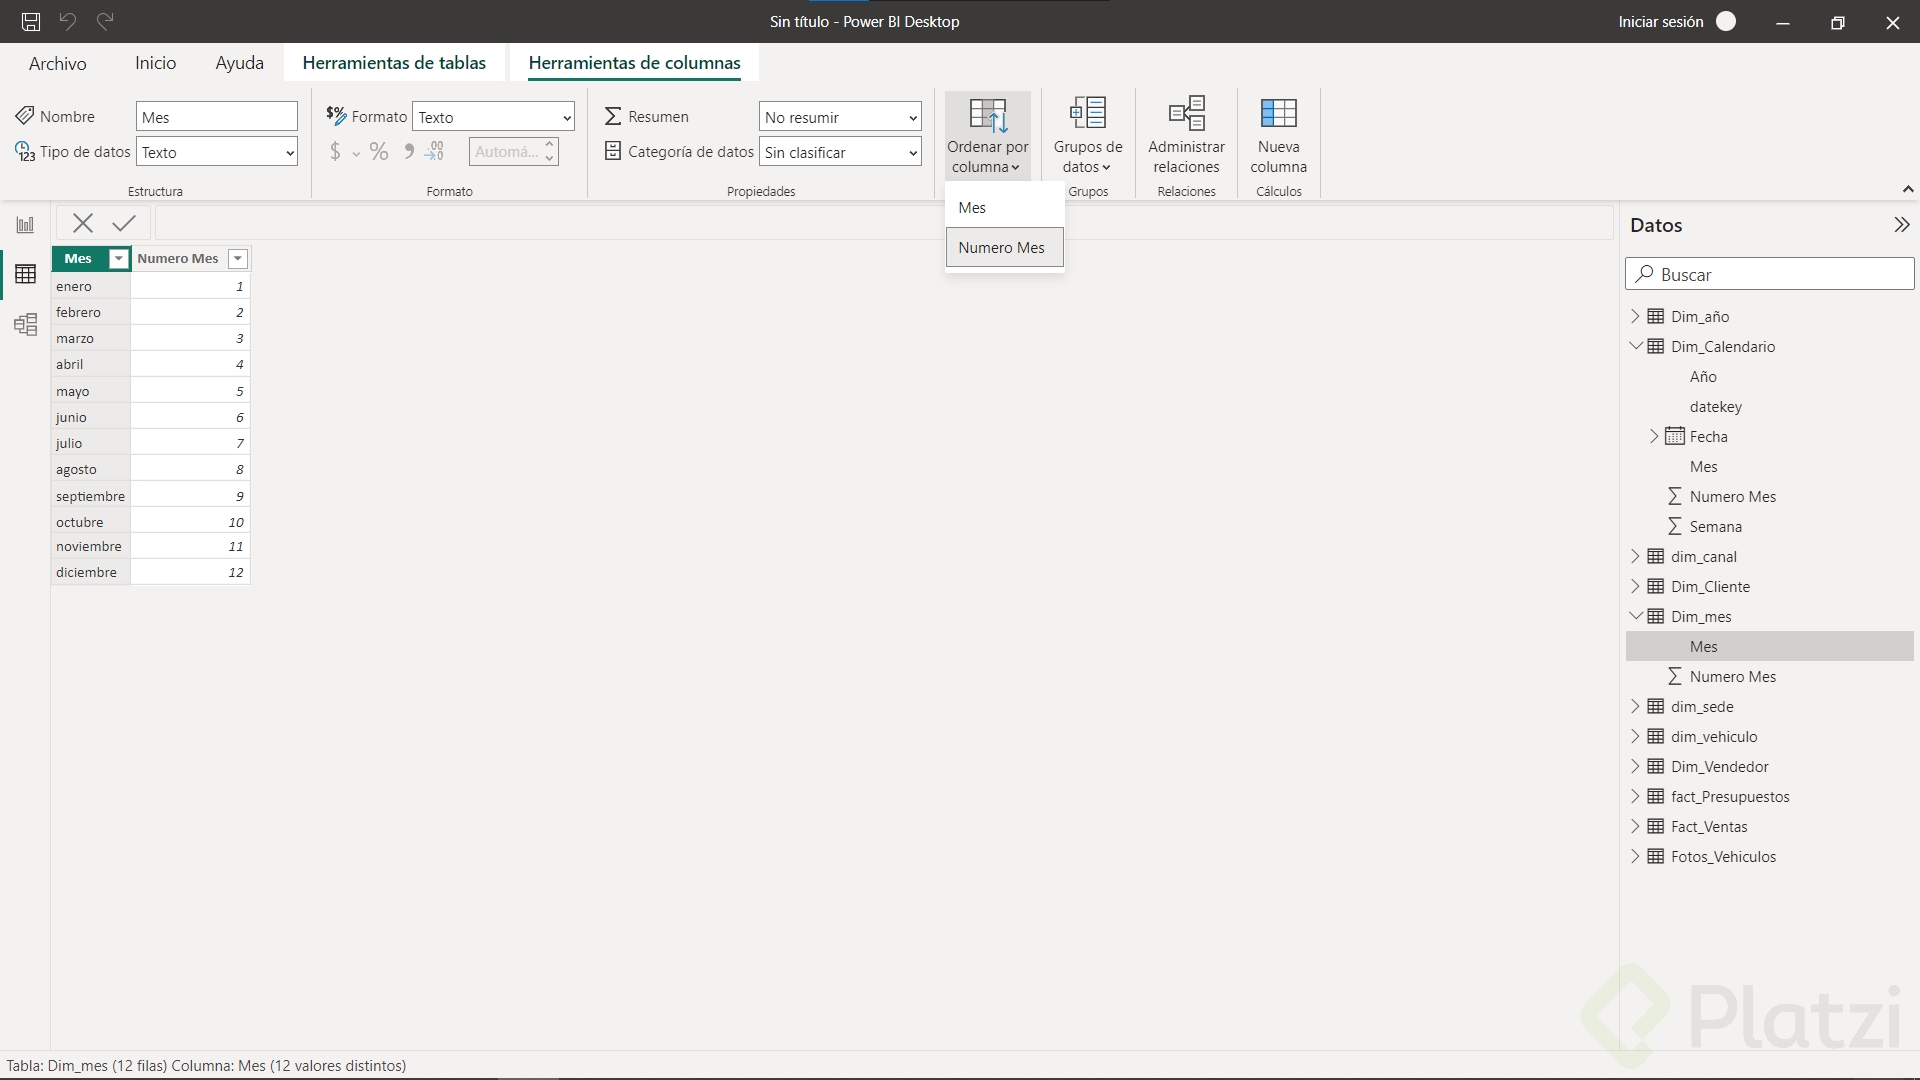
Task: Select the Mes field under Dim_mes
Action: [1704, 647]
